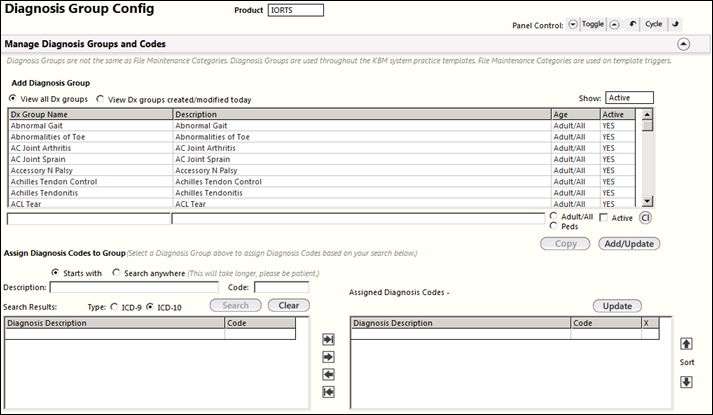This screenshot has height=415, width=713.
Task: Select the Search anywhere radio option
Action: (116, 272)
